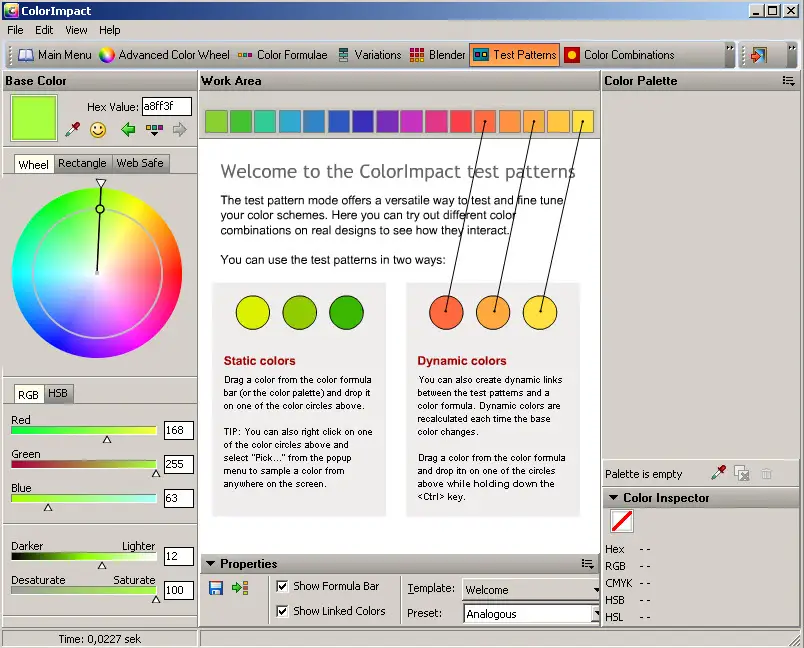Click the hue pointer on color wheel
The image size is (804, 648).
(x=101, y=183)
